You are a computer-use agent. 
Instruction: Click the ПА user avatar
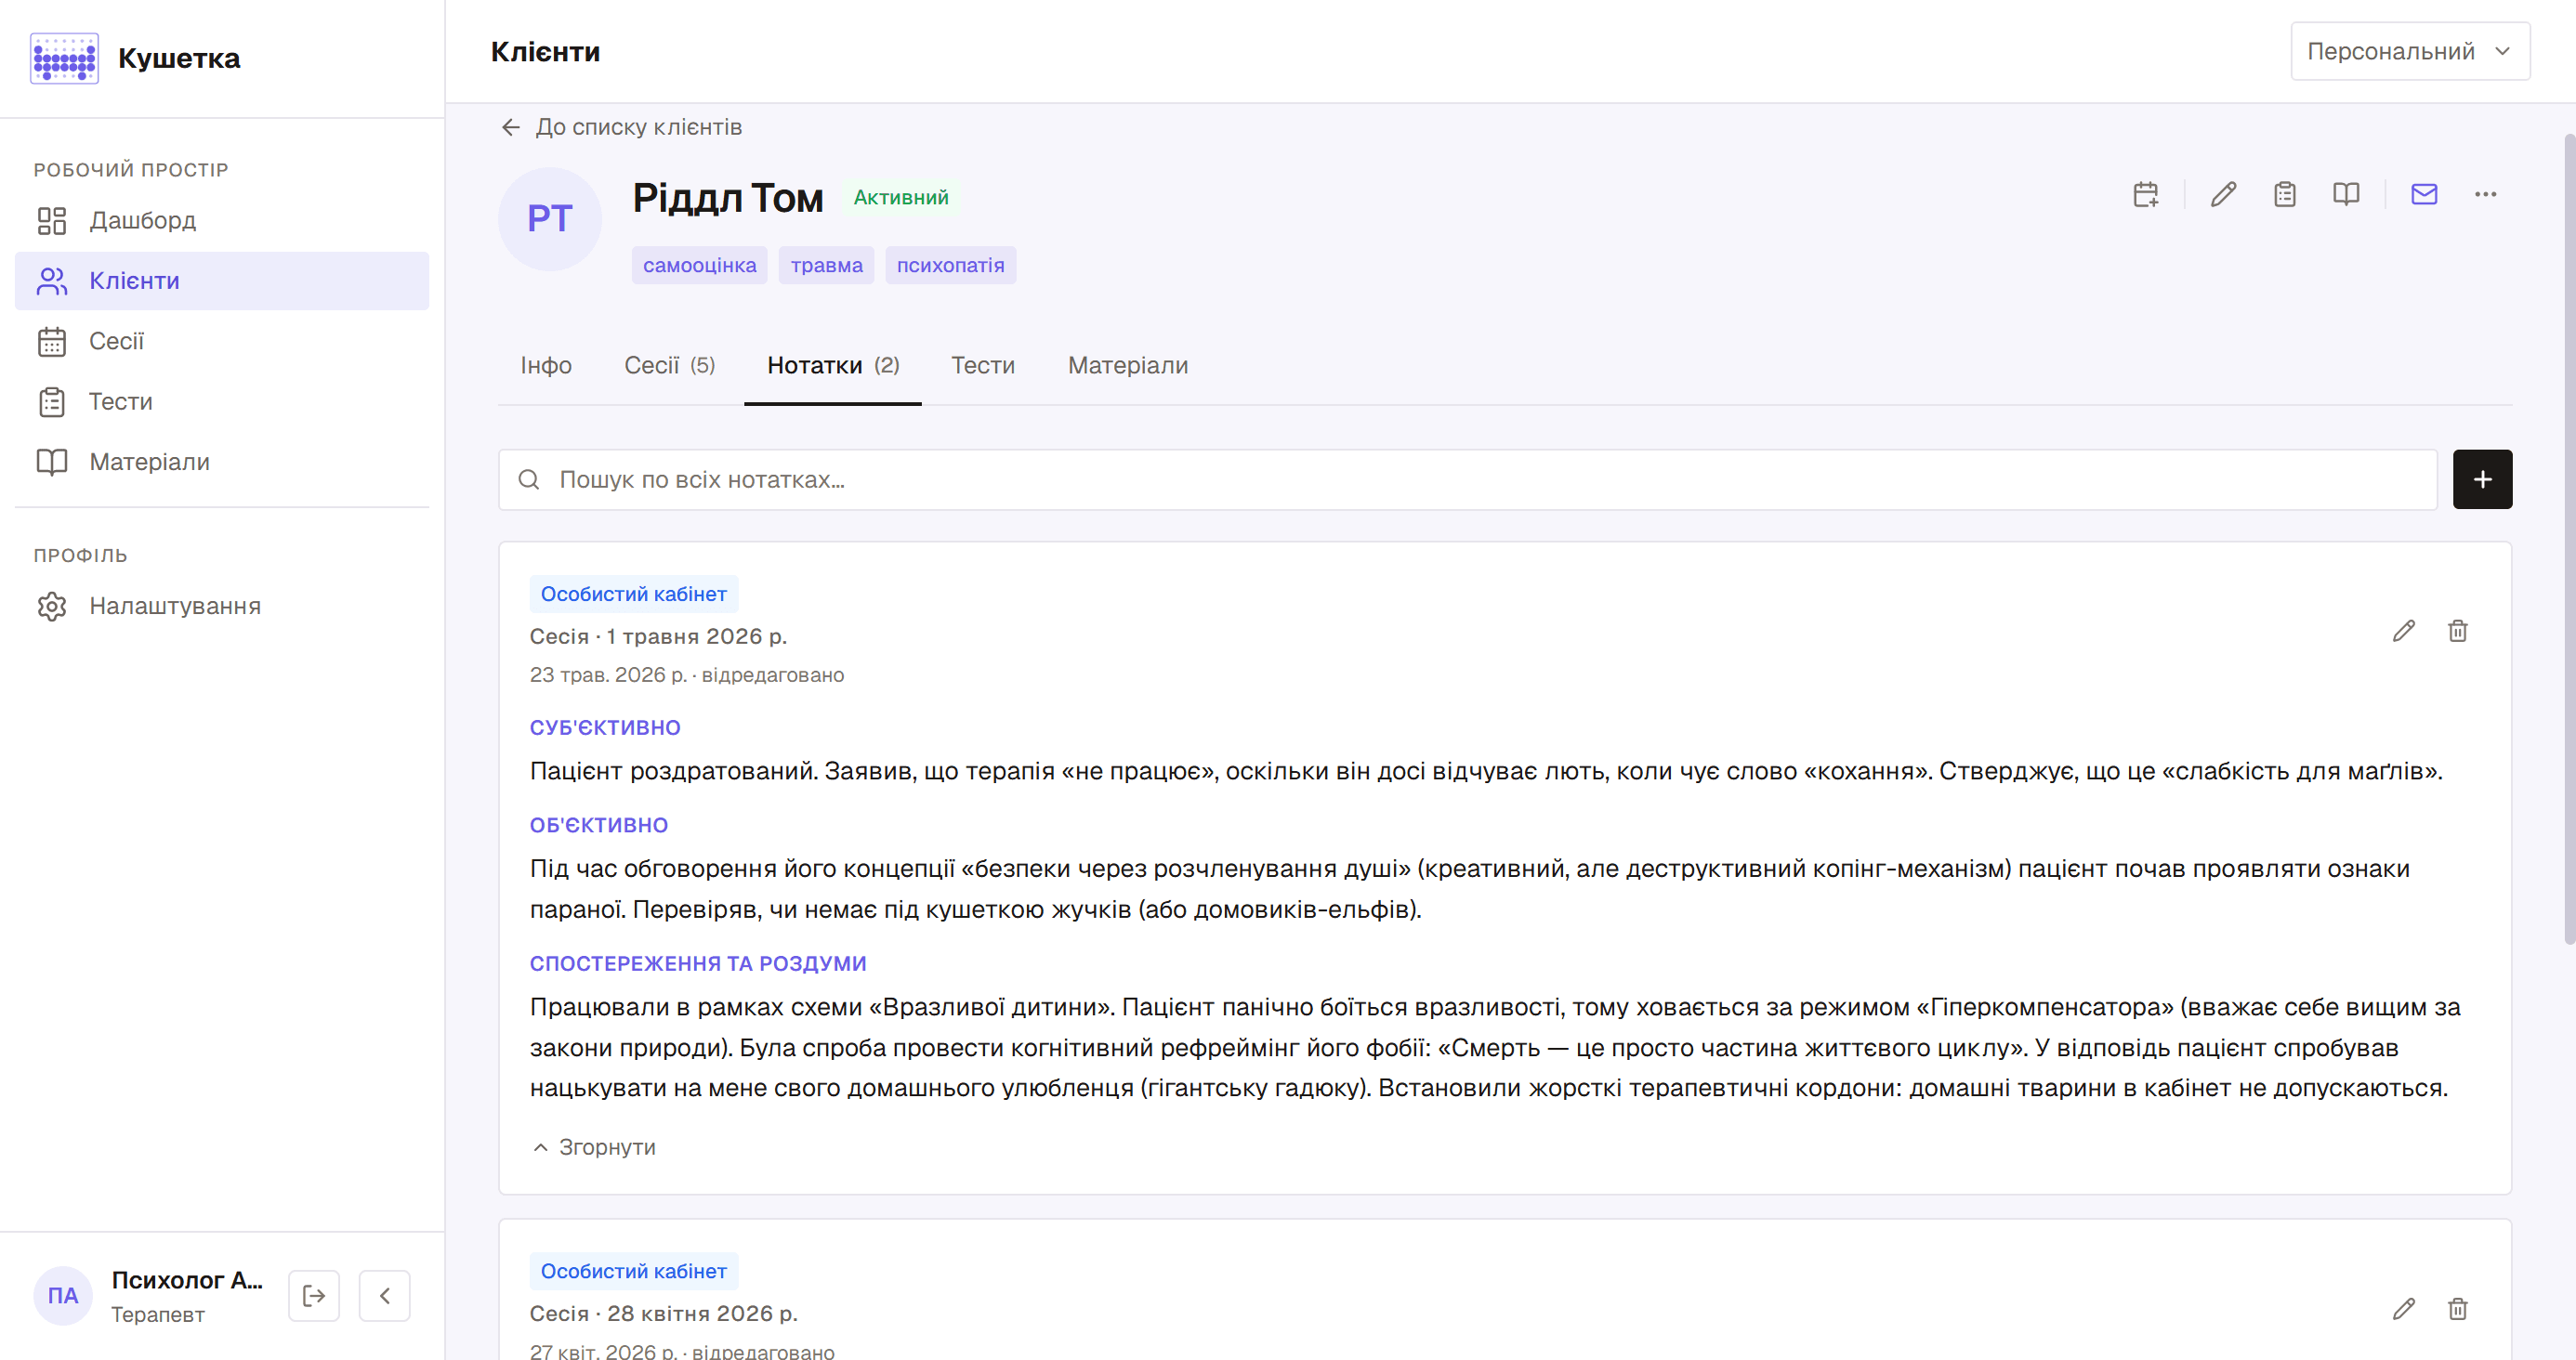[x=63, y=1296]
